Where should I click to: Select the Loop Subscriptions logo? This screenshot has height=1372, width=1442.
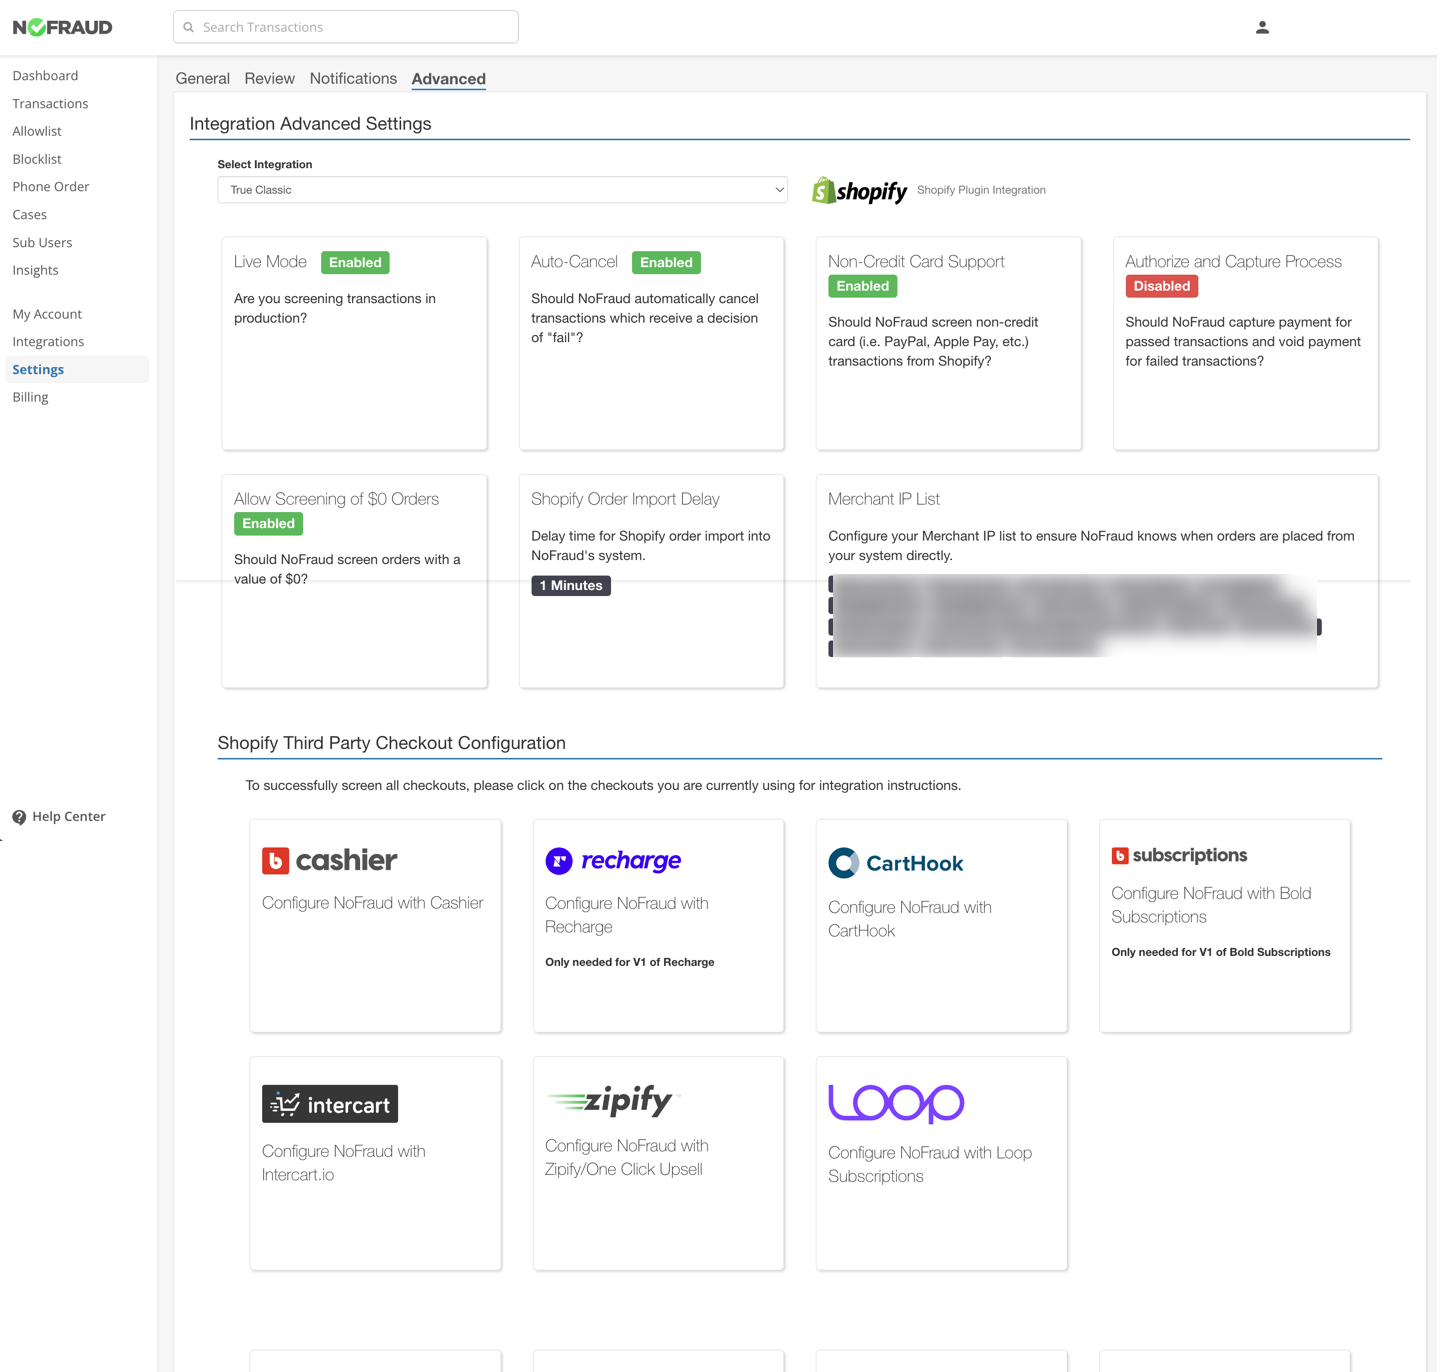pyautogui.click(x=895, y=1103)
